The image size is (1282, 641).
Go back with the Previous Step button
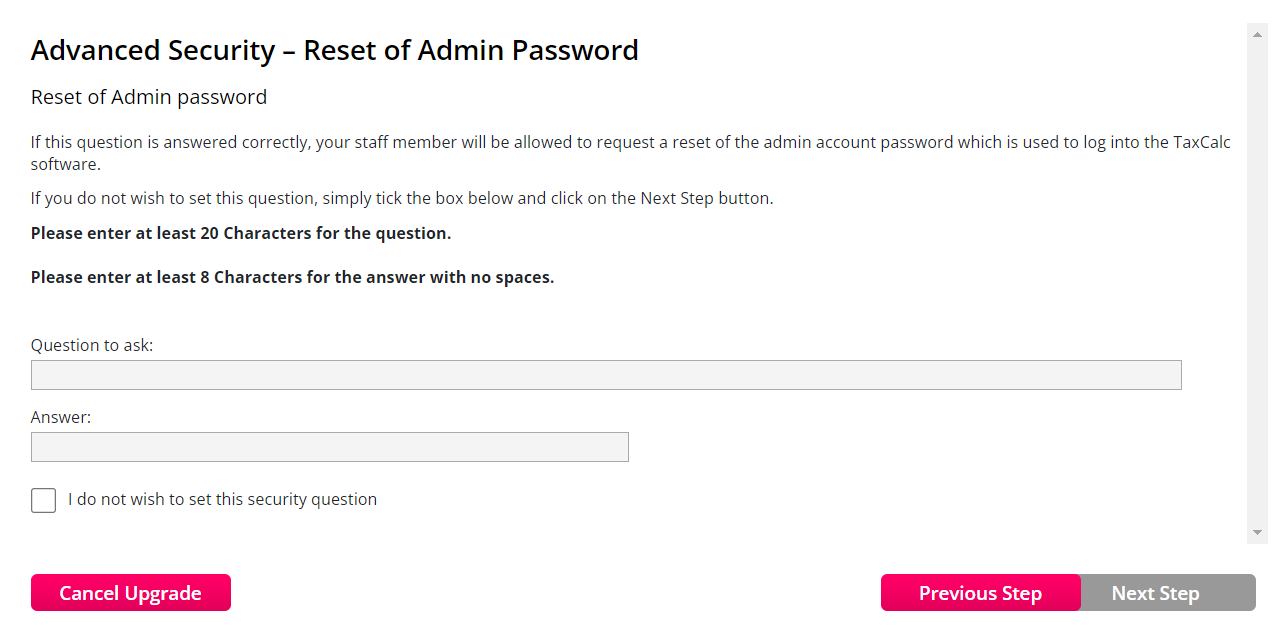click(x=980, y=593)
